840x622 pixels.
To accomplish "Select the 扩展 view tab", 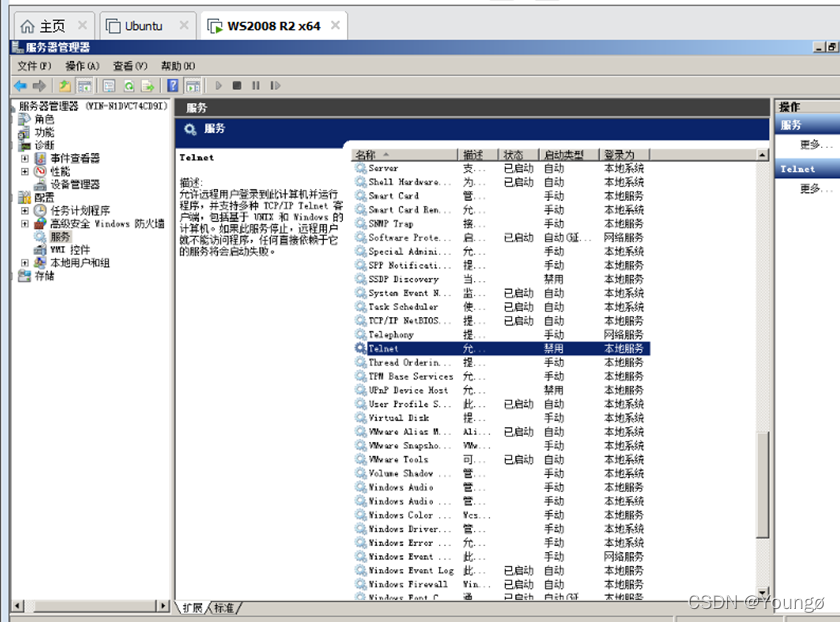I will [192, 608].
